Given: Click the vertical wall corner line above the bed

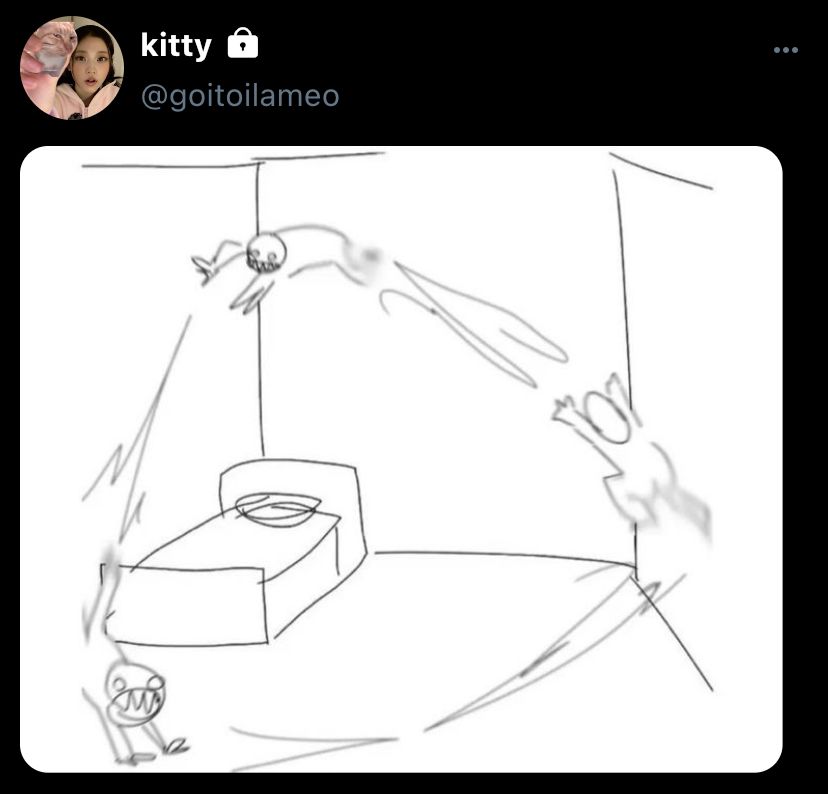Looking at the screenshot, I should 259,309.
